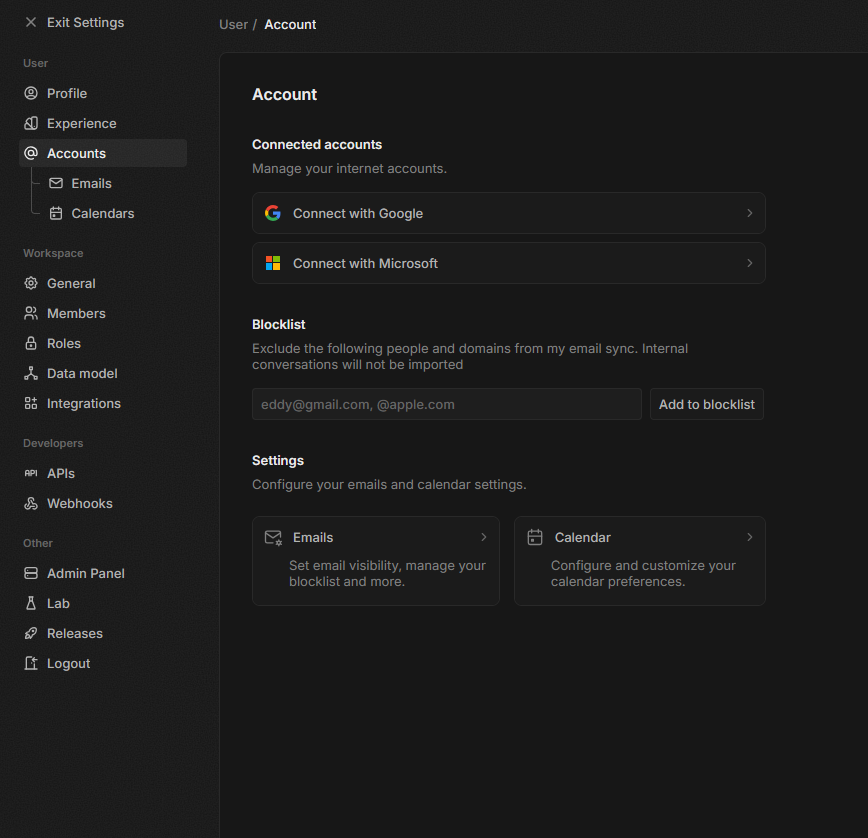Viewport: 868px width, 838px height.
Task: Open Members workspace page
Action: [103, 313]
